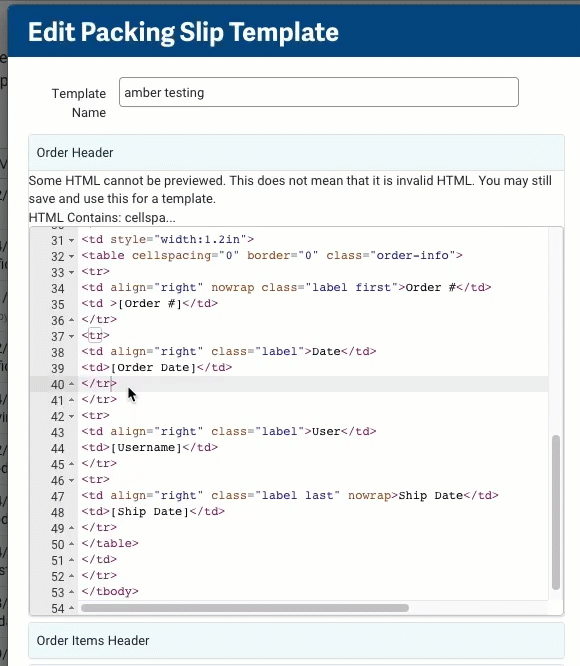Image resolution: width=580 pixels, height=666 pixels.
Task: Click line number 44 in the gutter
Action: coord(58,449)
